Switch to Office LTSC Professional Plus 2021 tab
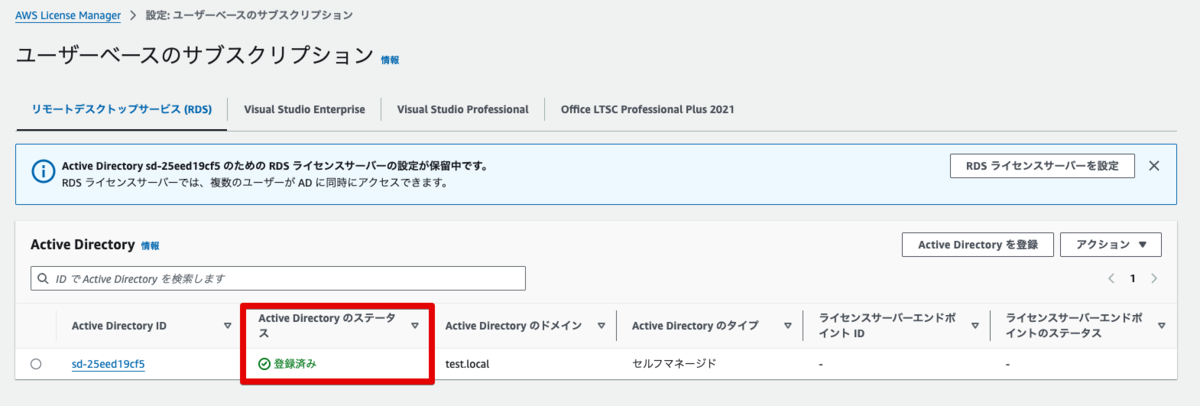1200x406 pixels. [648, 109]
